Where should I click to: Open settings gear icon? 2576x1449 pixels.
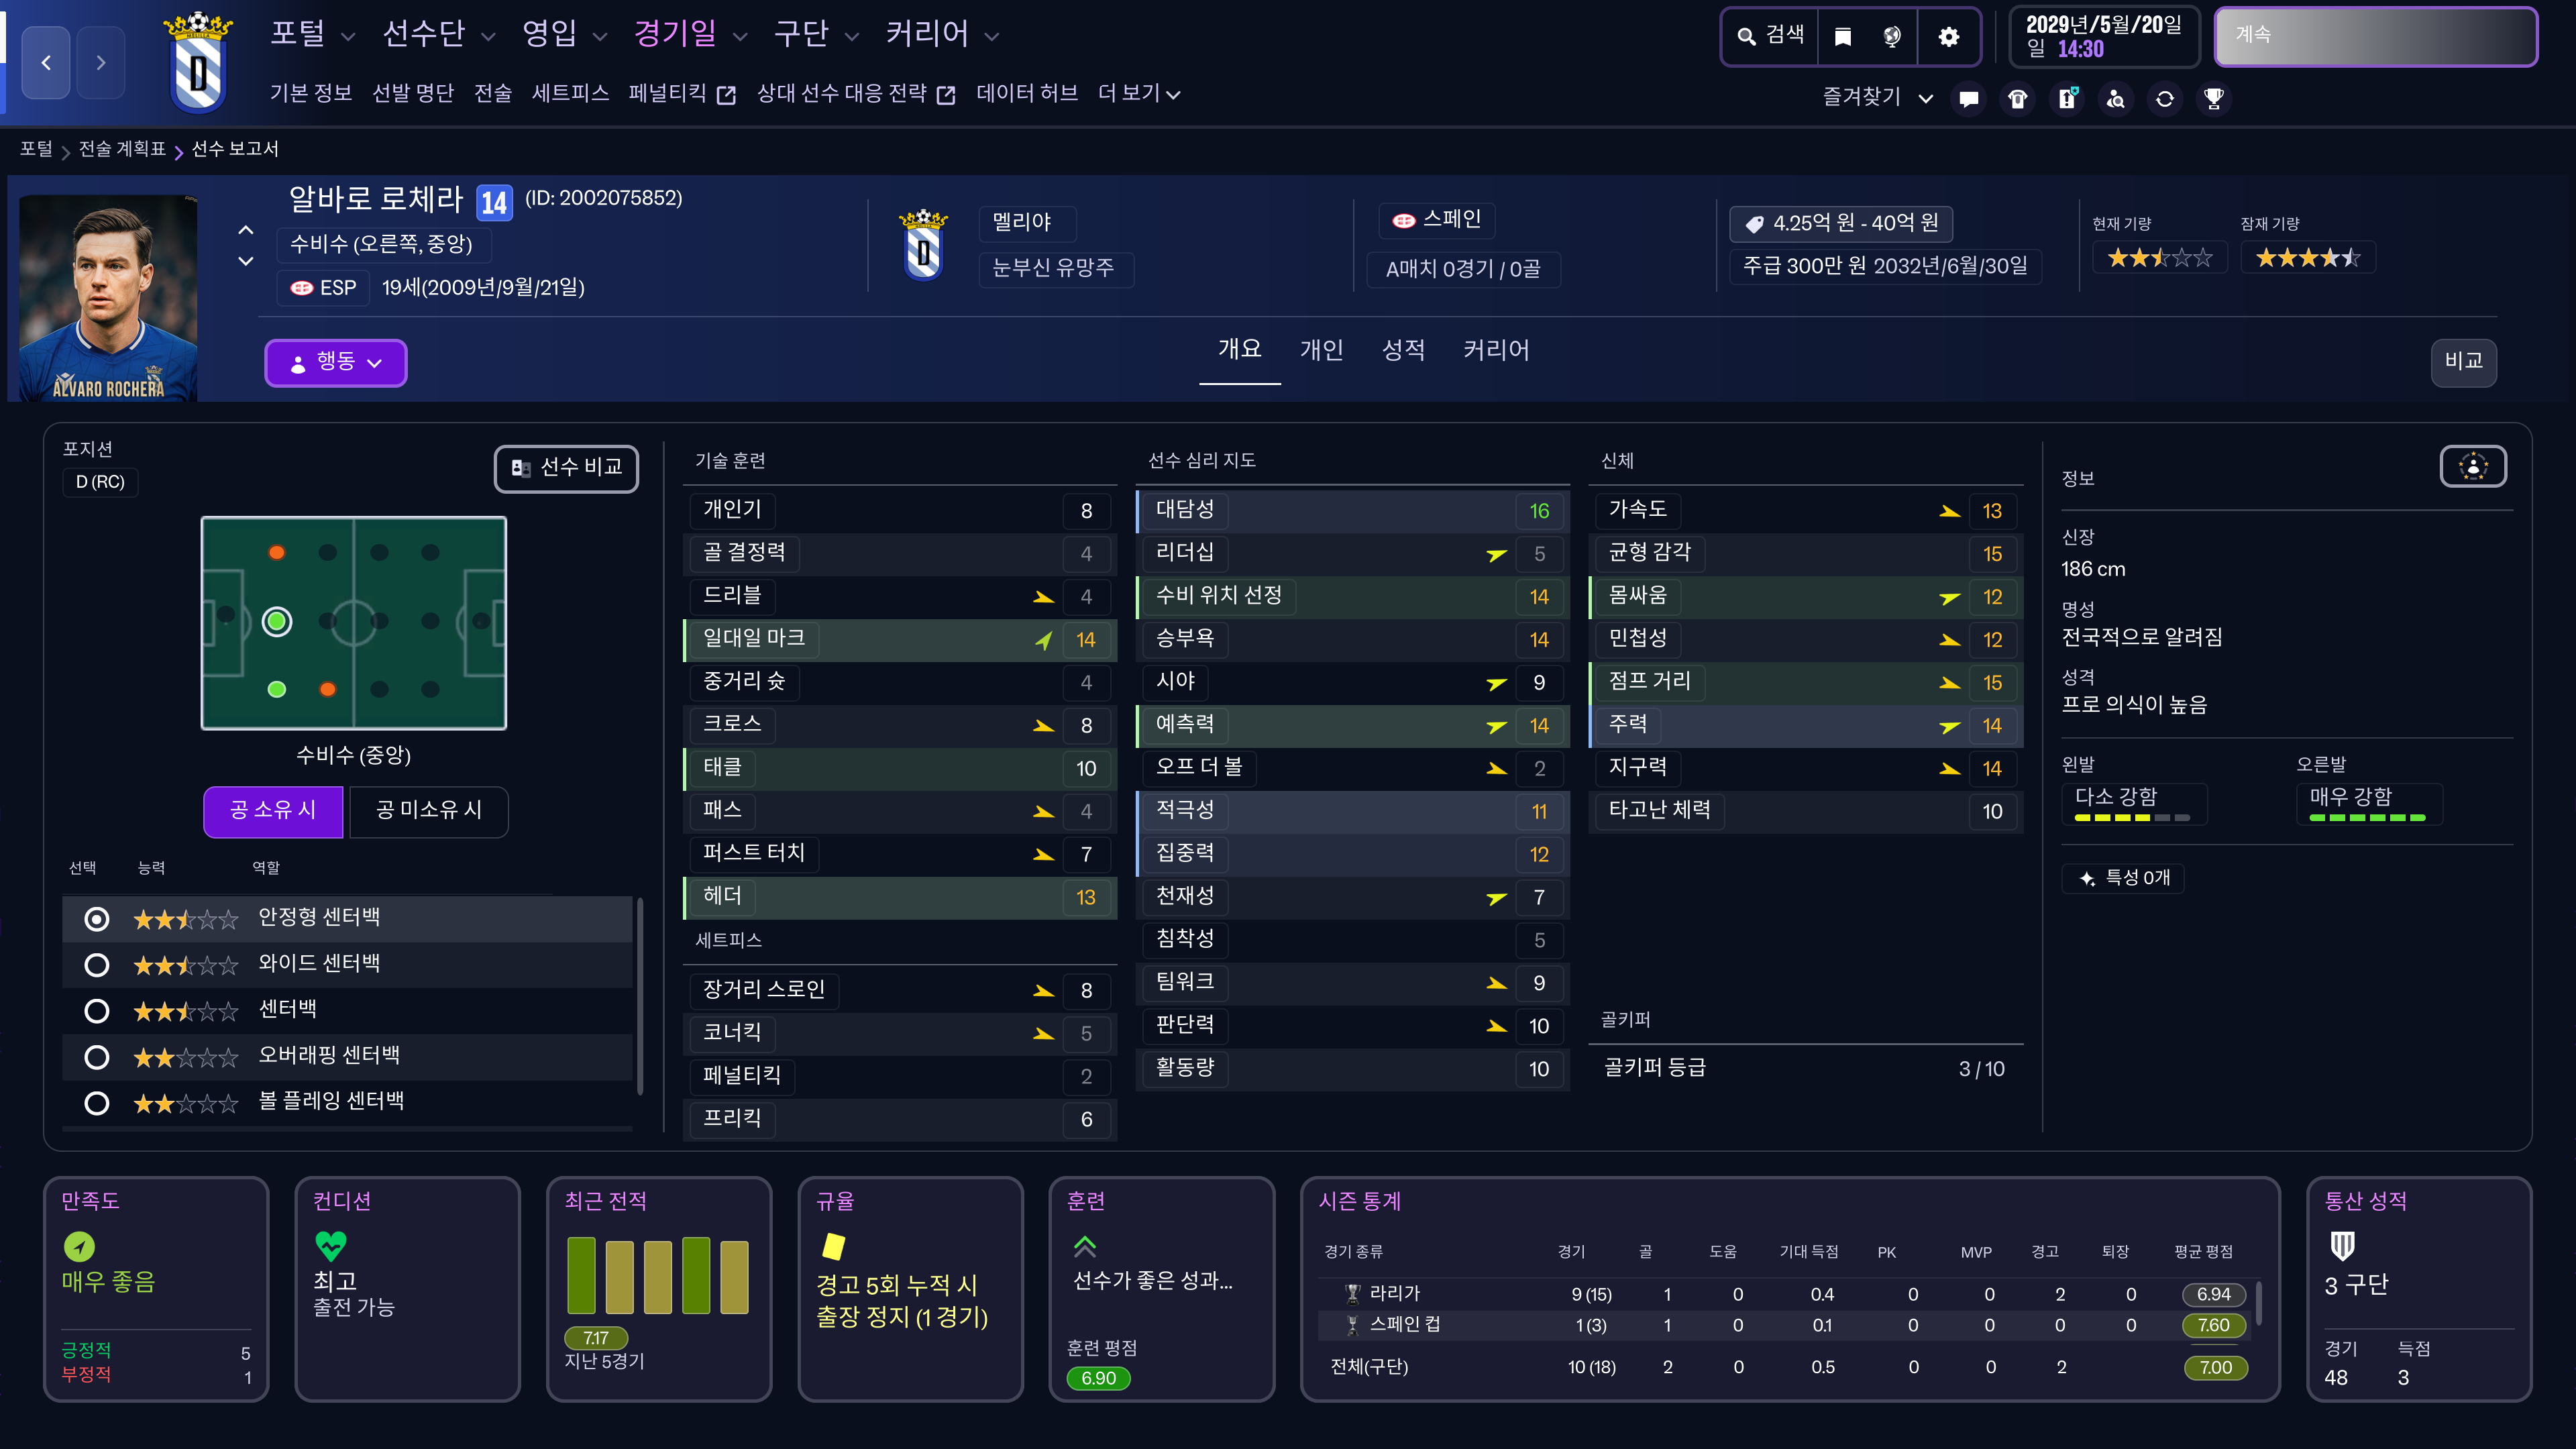pos(1948,37)
